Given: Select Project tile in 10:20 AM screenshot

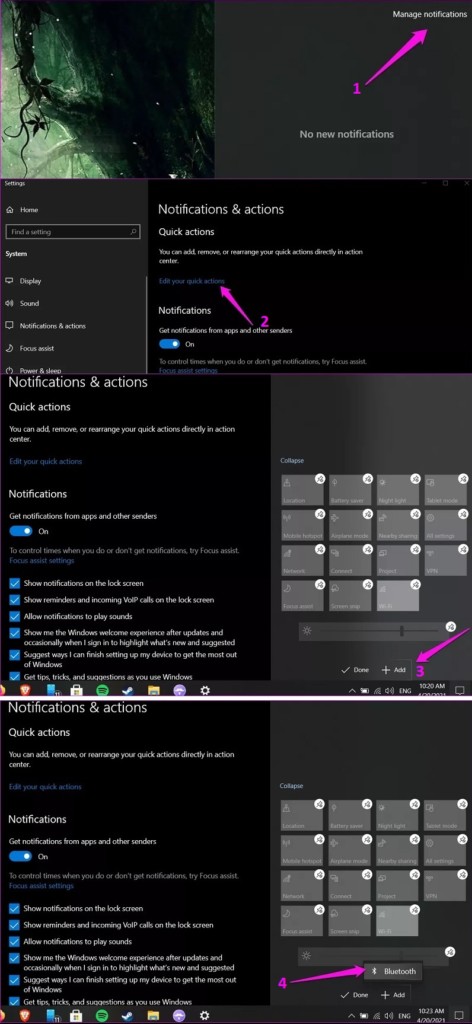Looking at the screenshot, I should pyautogui.click(x=398, y=560).
